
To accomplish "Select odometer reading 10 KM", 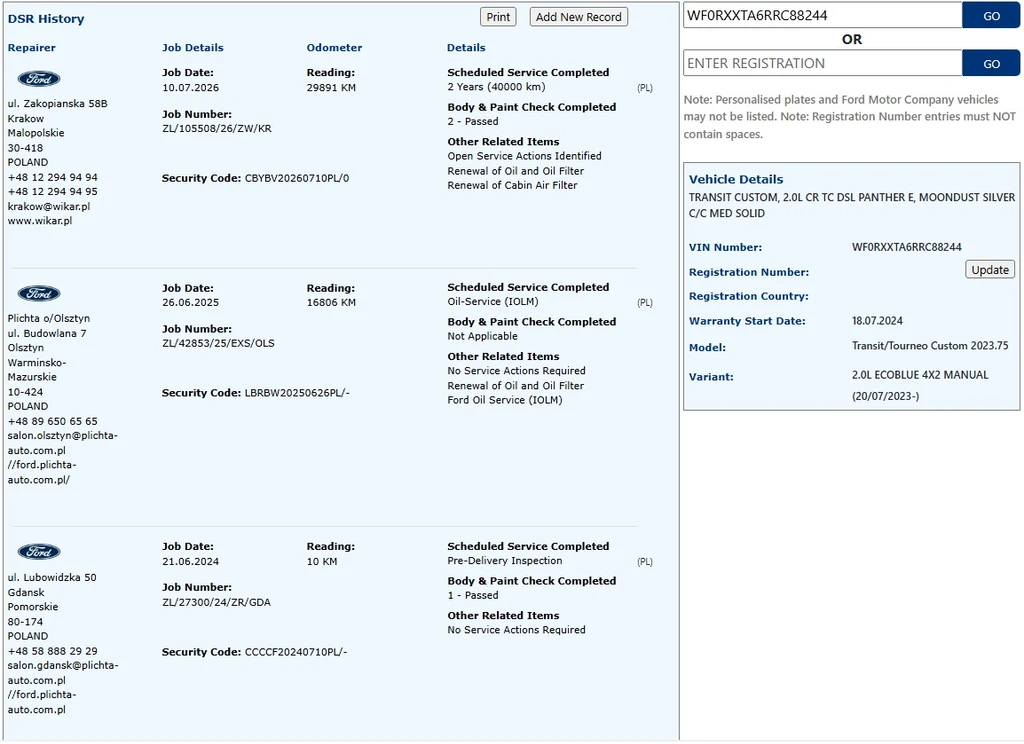I will click(322, 562).
